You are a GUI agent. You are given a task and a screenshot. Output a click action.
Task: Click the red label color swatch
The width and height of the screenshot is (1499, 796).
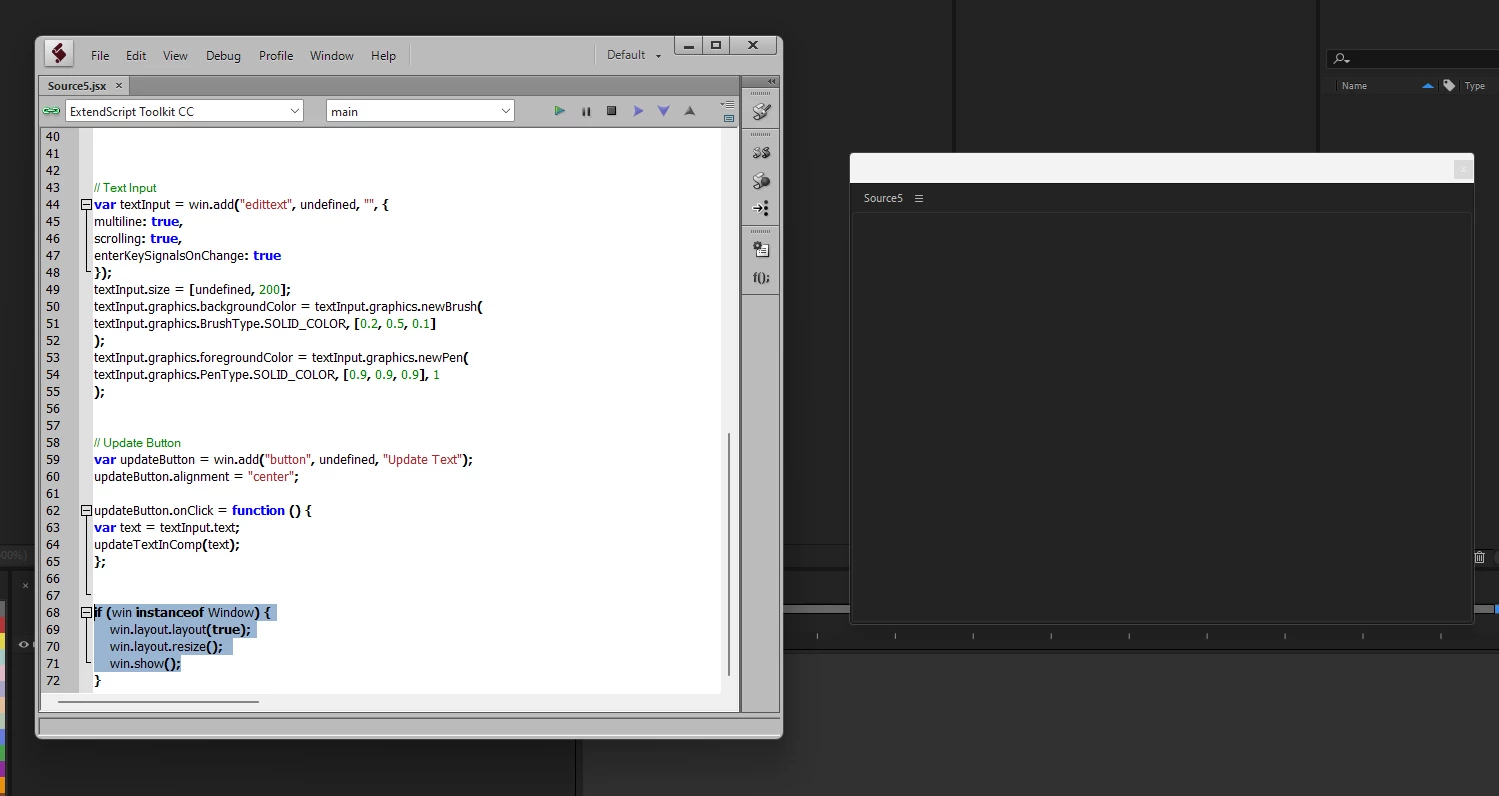click(2, 624)
